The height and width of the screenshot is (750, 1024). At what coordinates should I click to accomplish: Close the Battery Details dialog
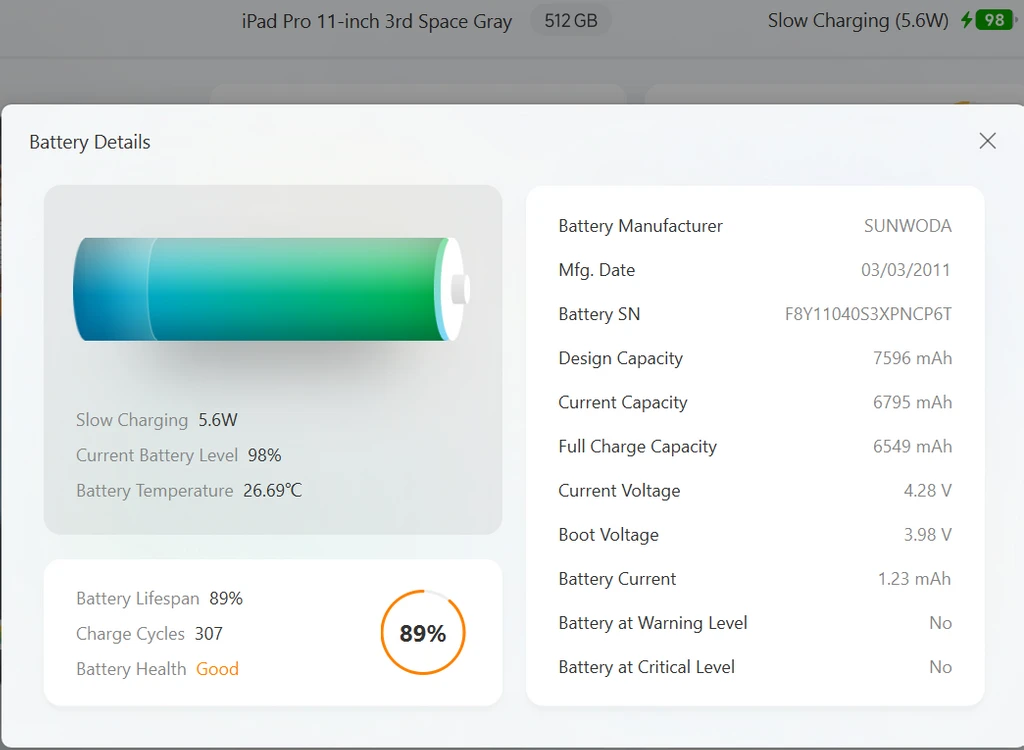click(x=987, y=140)
